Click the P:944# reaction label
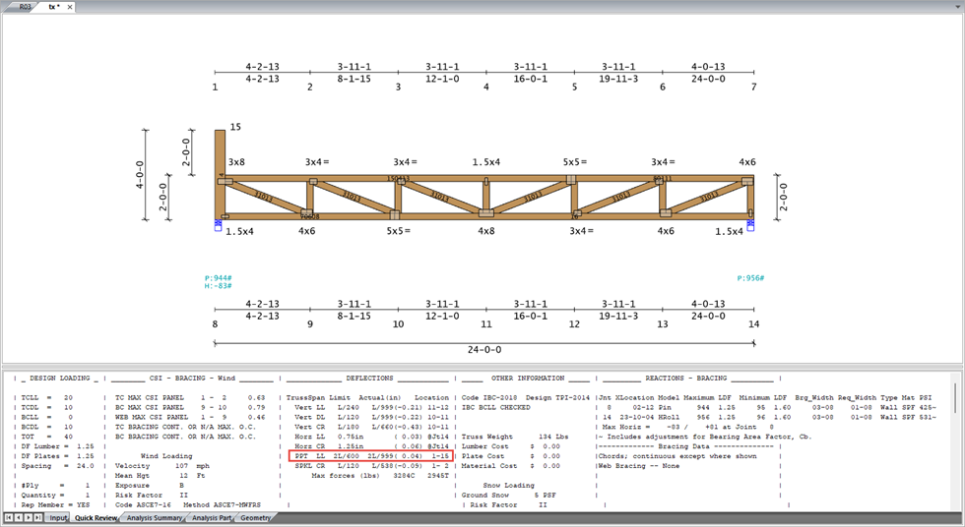This screenshot has width=965, height=527. (218, 278)
